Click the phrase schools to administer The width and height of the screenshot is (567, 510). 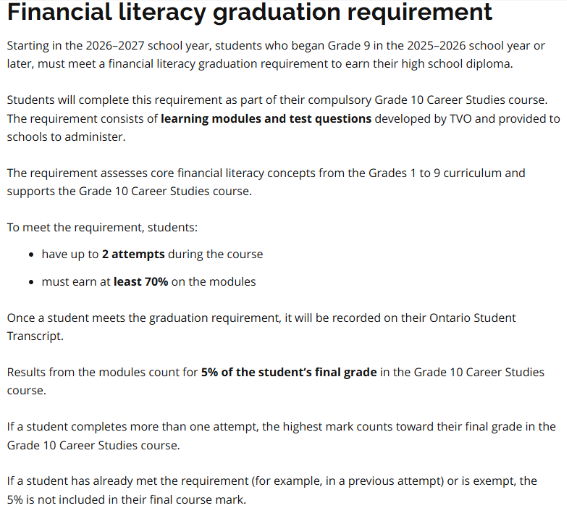tap(66, 137)
